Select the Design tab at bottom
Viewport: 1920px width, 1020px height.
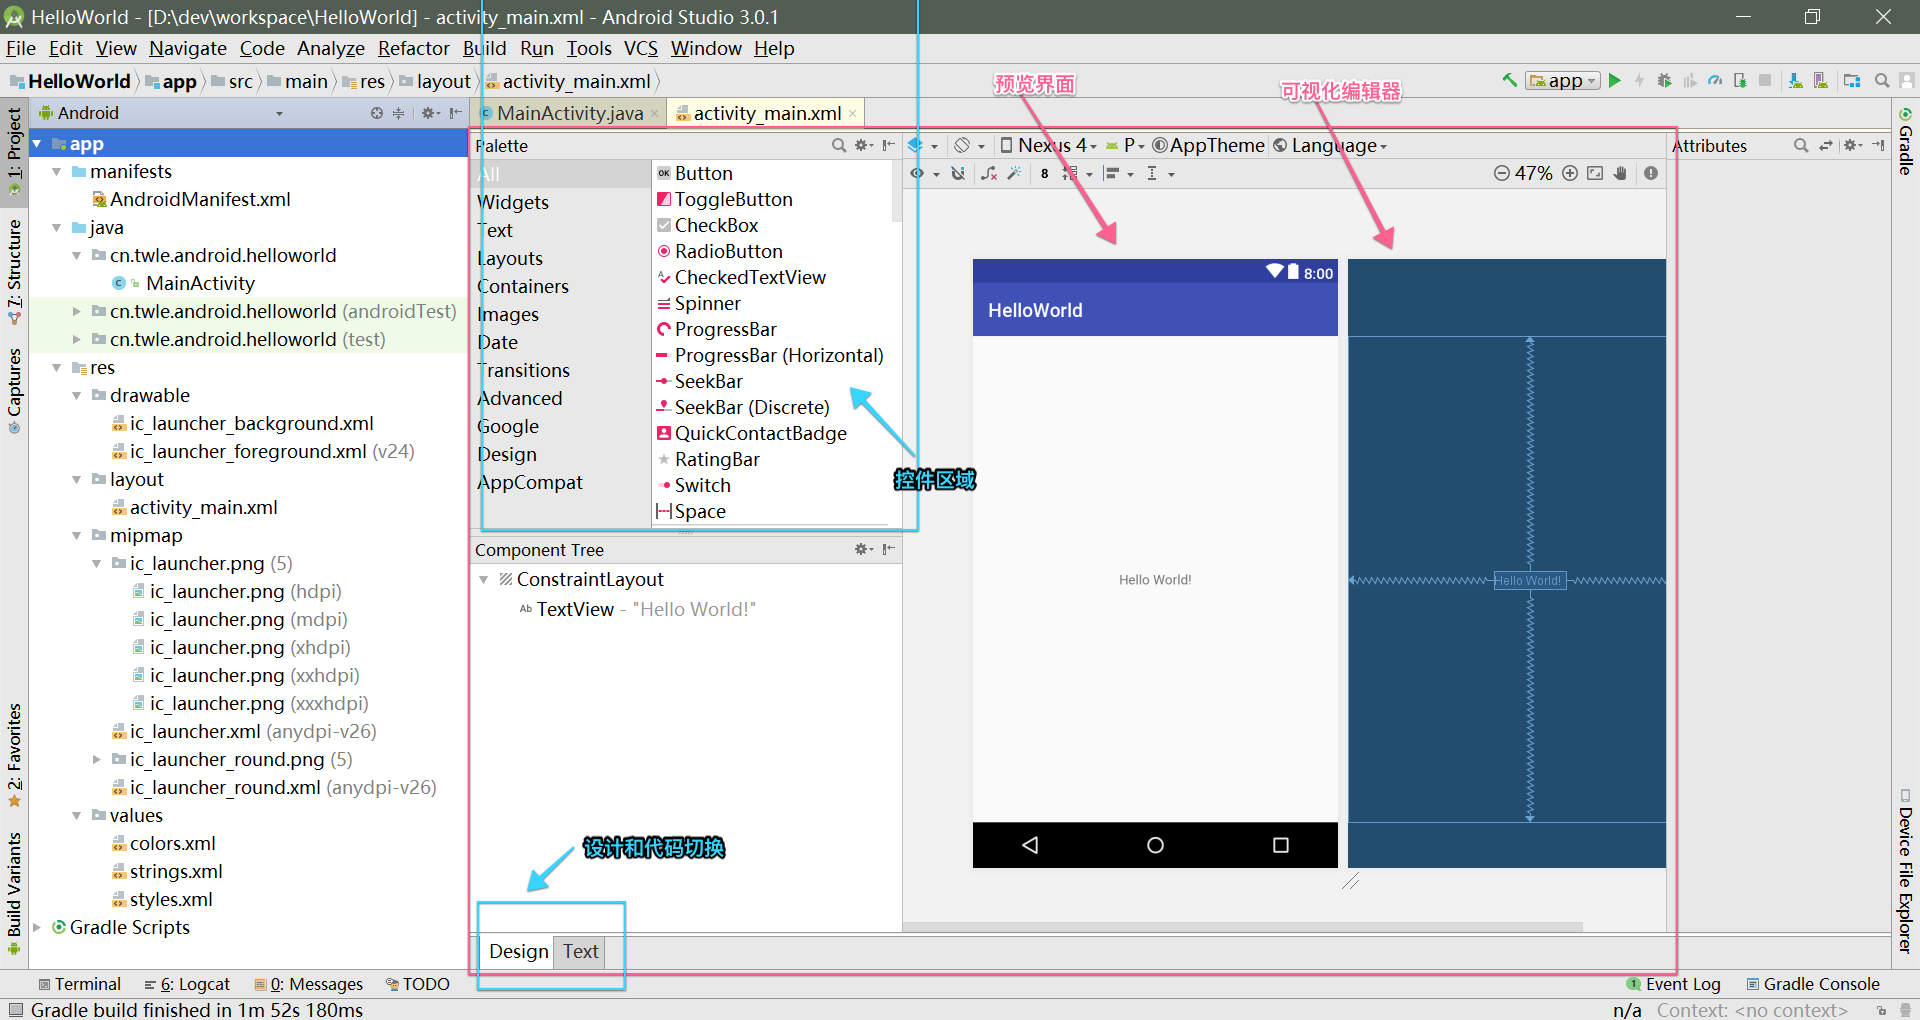tap(518, 951)
